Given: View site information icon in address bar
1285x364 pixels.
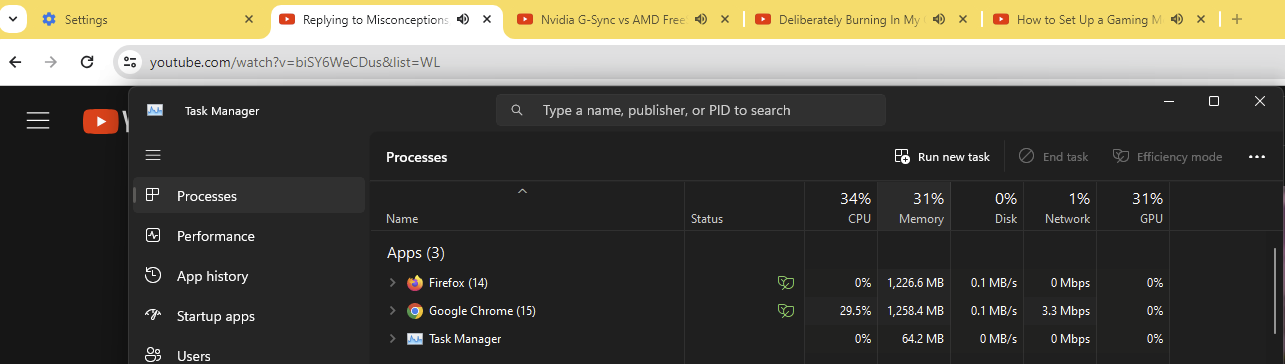Looking at the screenshot, I should pyautogui.click(x=129, y=62).
